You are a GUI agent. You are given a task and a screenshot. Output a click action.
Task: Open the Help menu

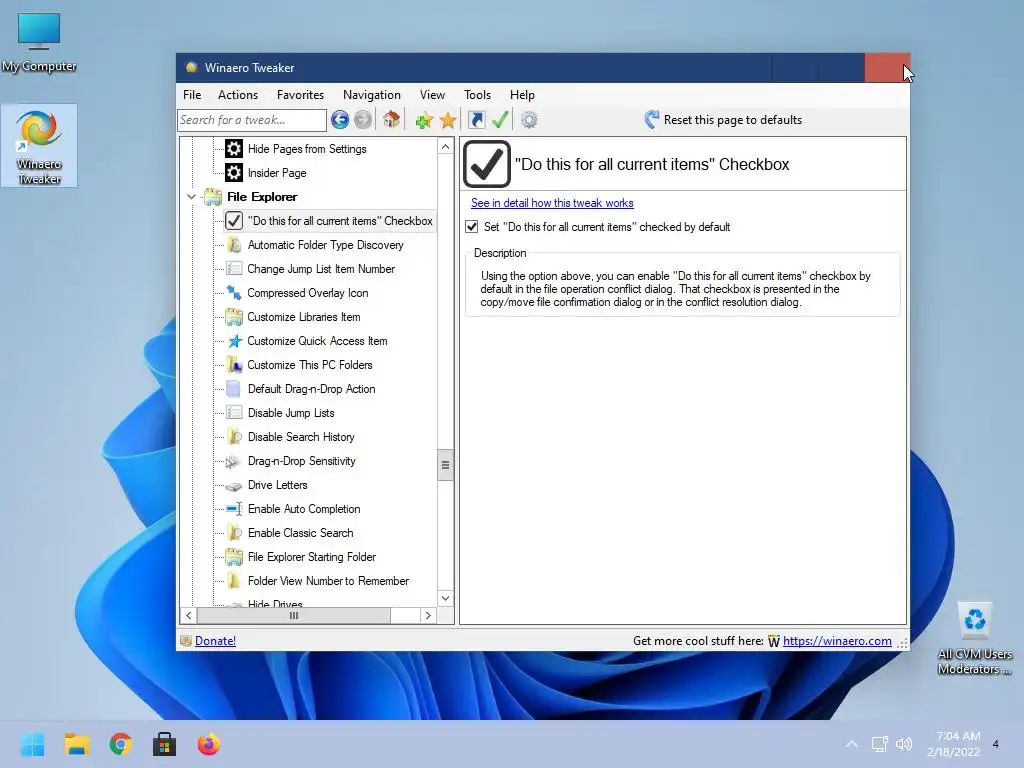[522, 95]
